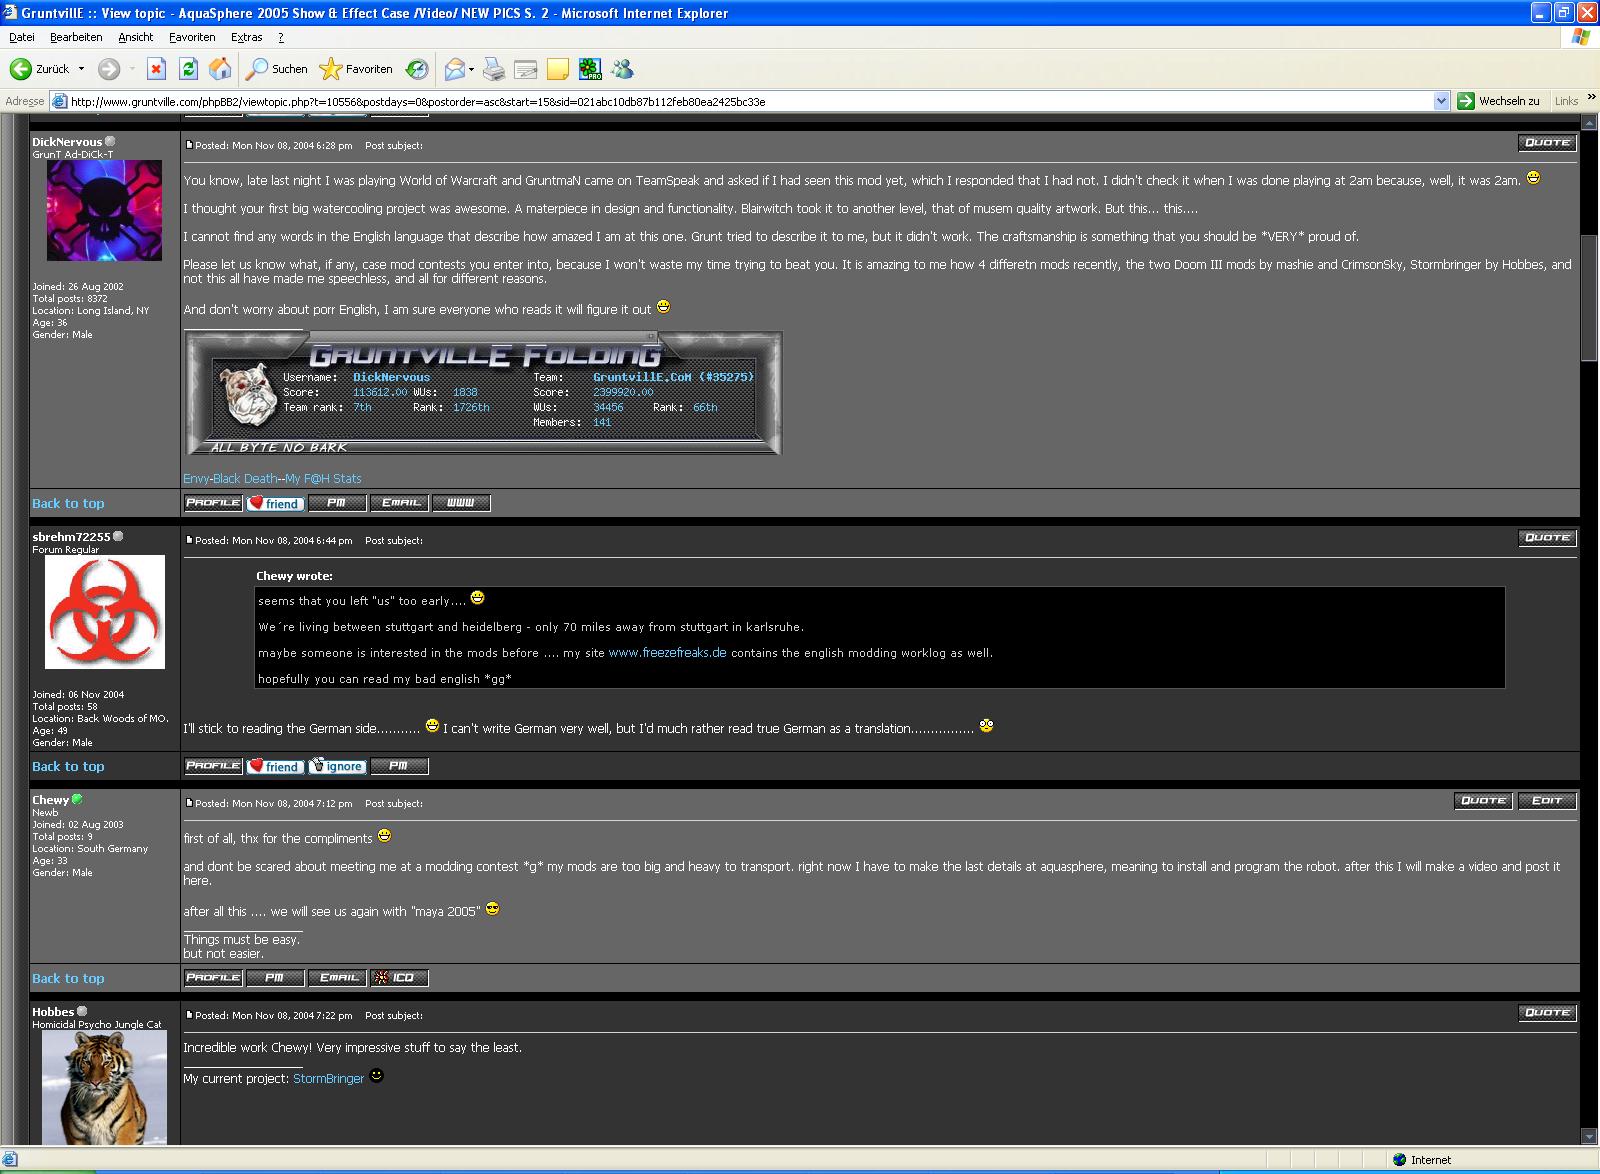
Task: Open the History toolbar icon
Action: click(417, 69)
